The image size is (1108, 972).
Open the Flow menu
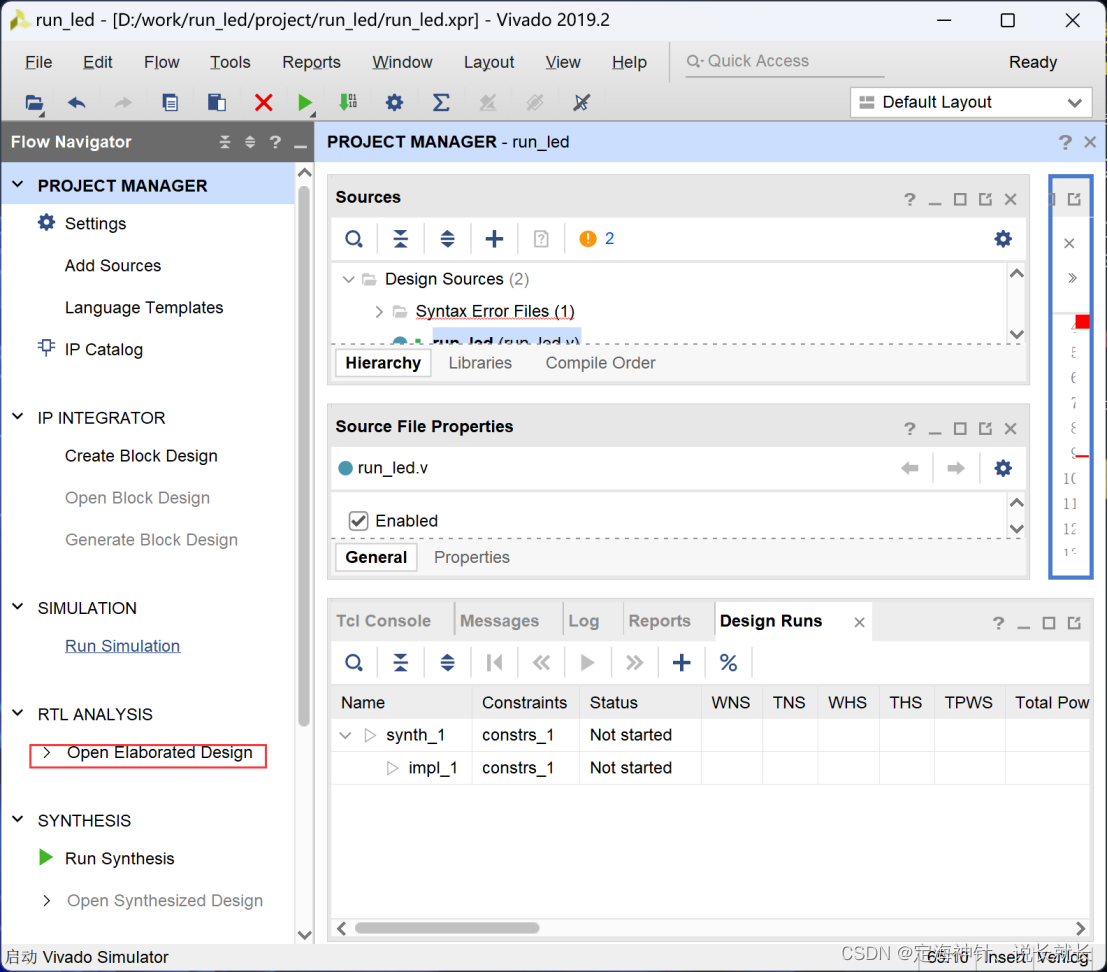[x=162, y=62]
